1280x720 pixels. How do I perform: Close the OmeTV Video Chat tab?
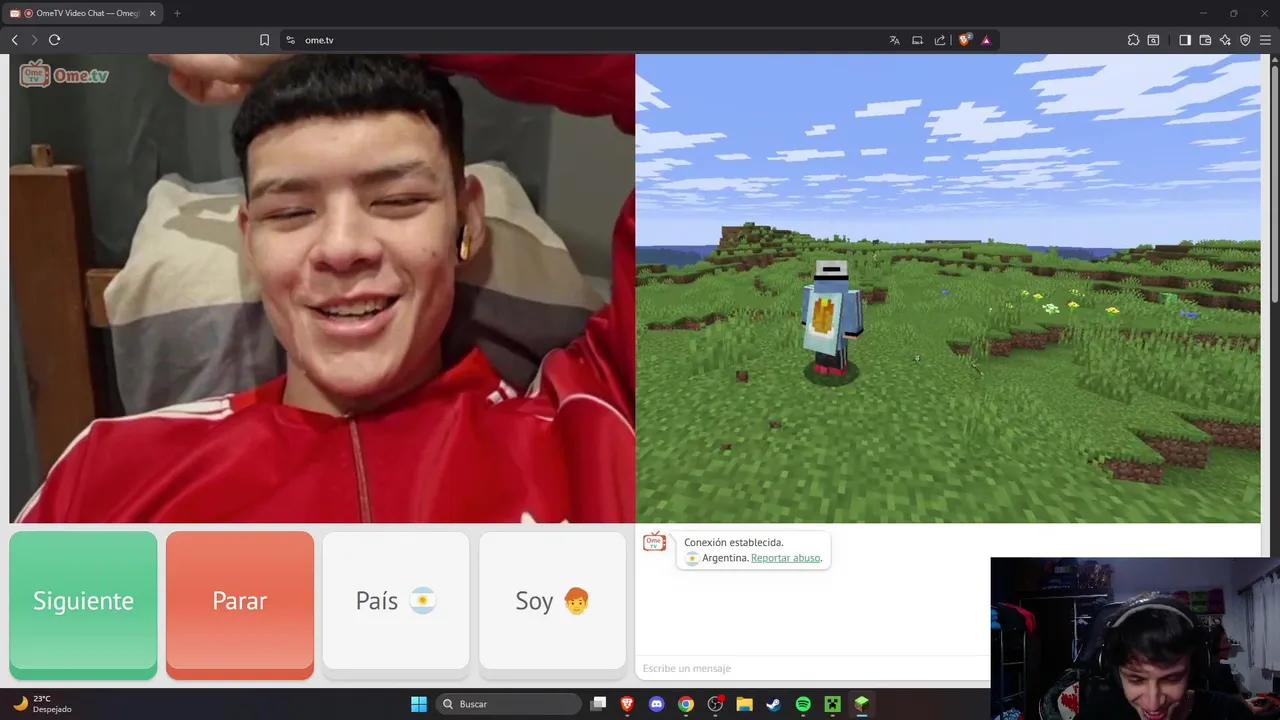click(x=153, y=13)
